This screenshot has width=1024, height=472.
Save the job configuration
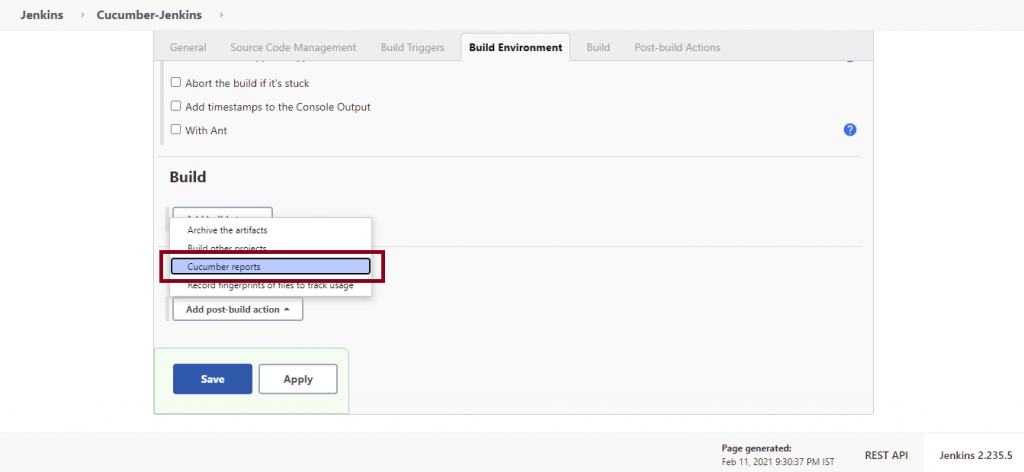(x=212, y=379)
